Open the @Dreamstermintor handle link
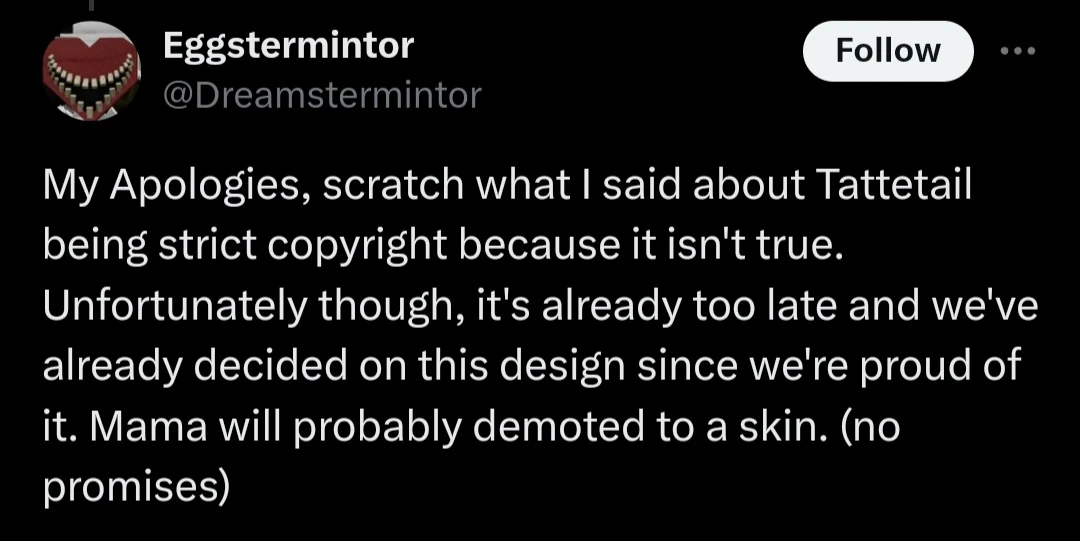Image resolution: width=1080 pixels, height=541 pixels. pos(321,95)
